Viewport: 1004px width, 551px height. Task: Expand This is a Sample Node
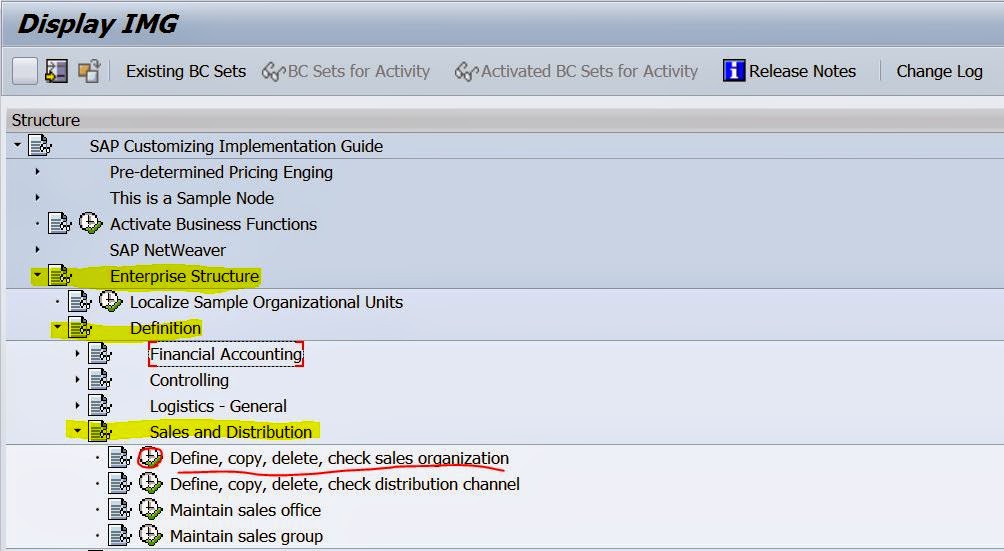(x=37, y=198)
